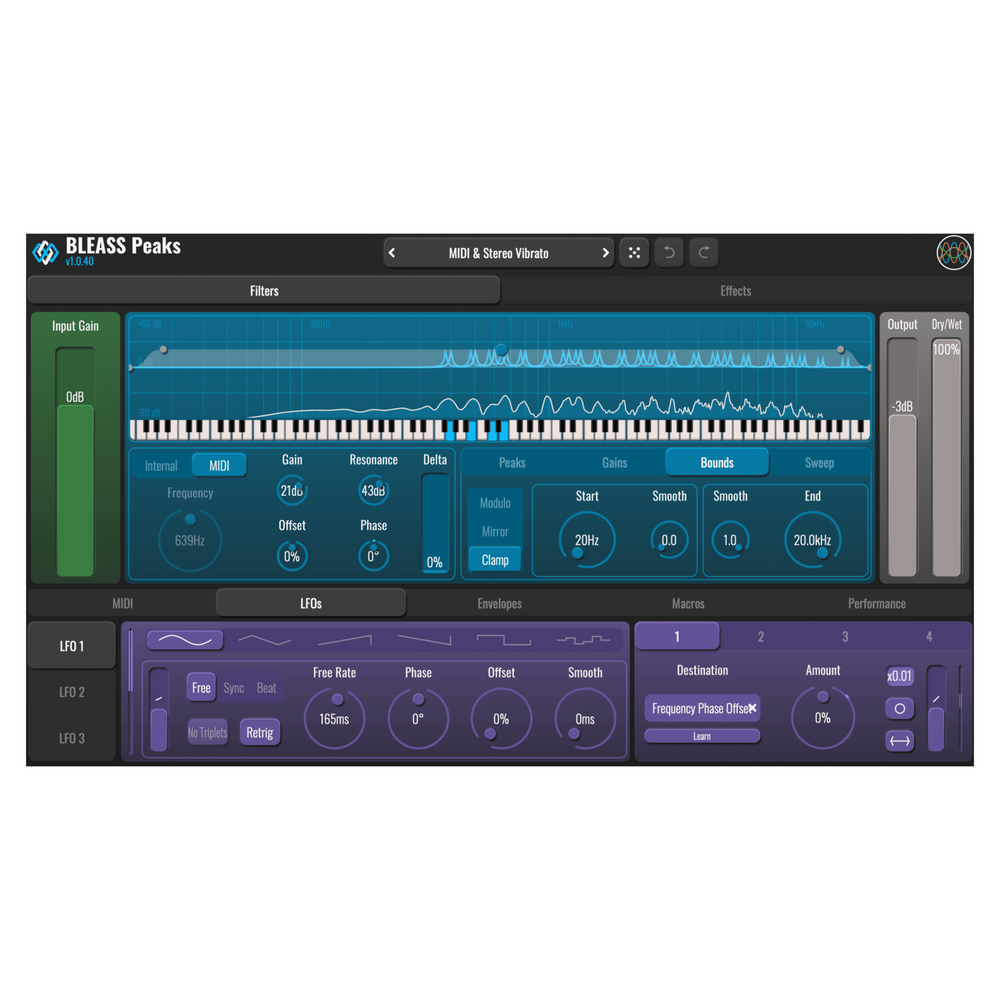The height and width of the screenshot is (1000, 1000).
Task: Click the randomize dice icon
Action: [x=634, y=253]
